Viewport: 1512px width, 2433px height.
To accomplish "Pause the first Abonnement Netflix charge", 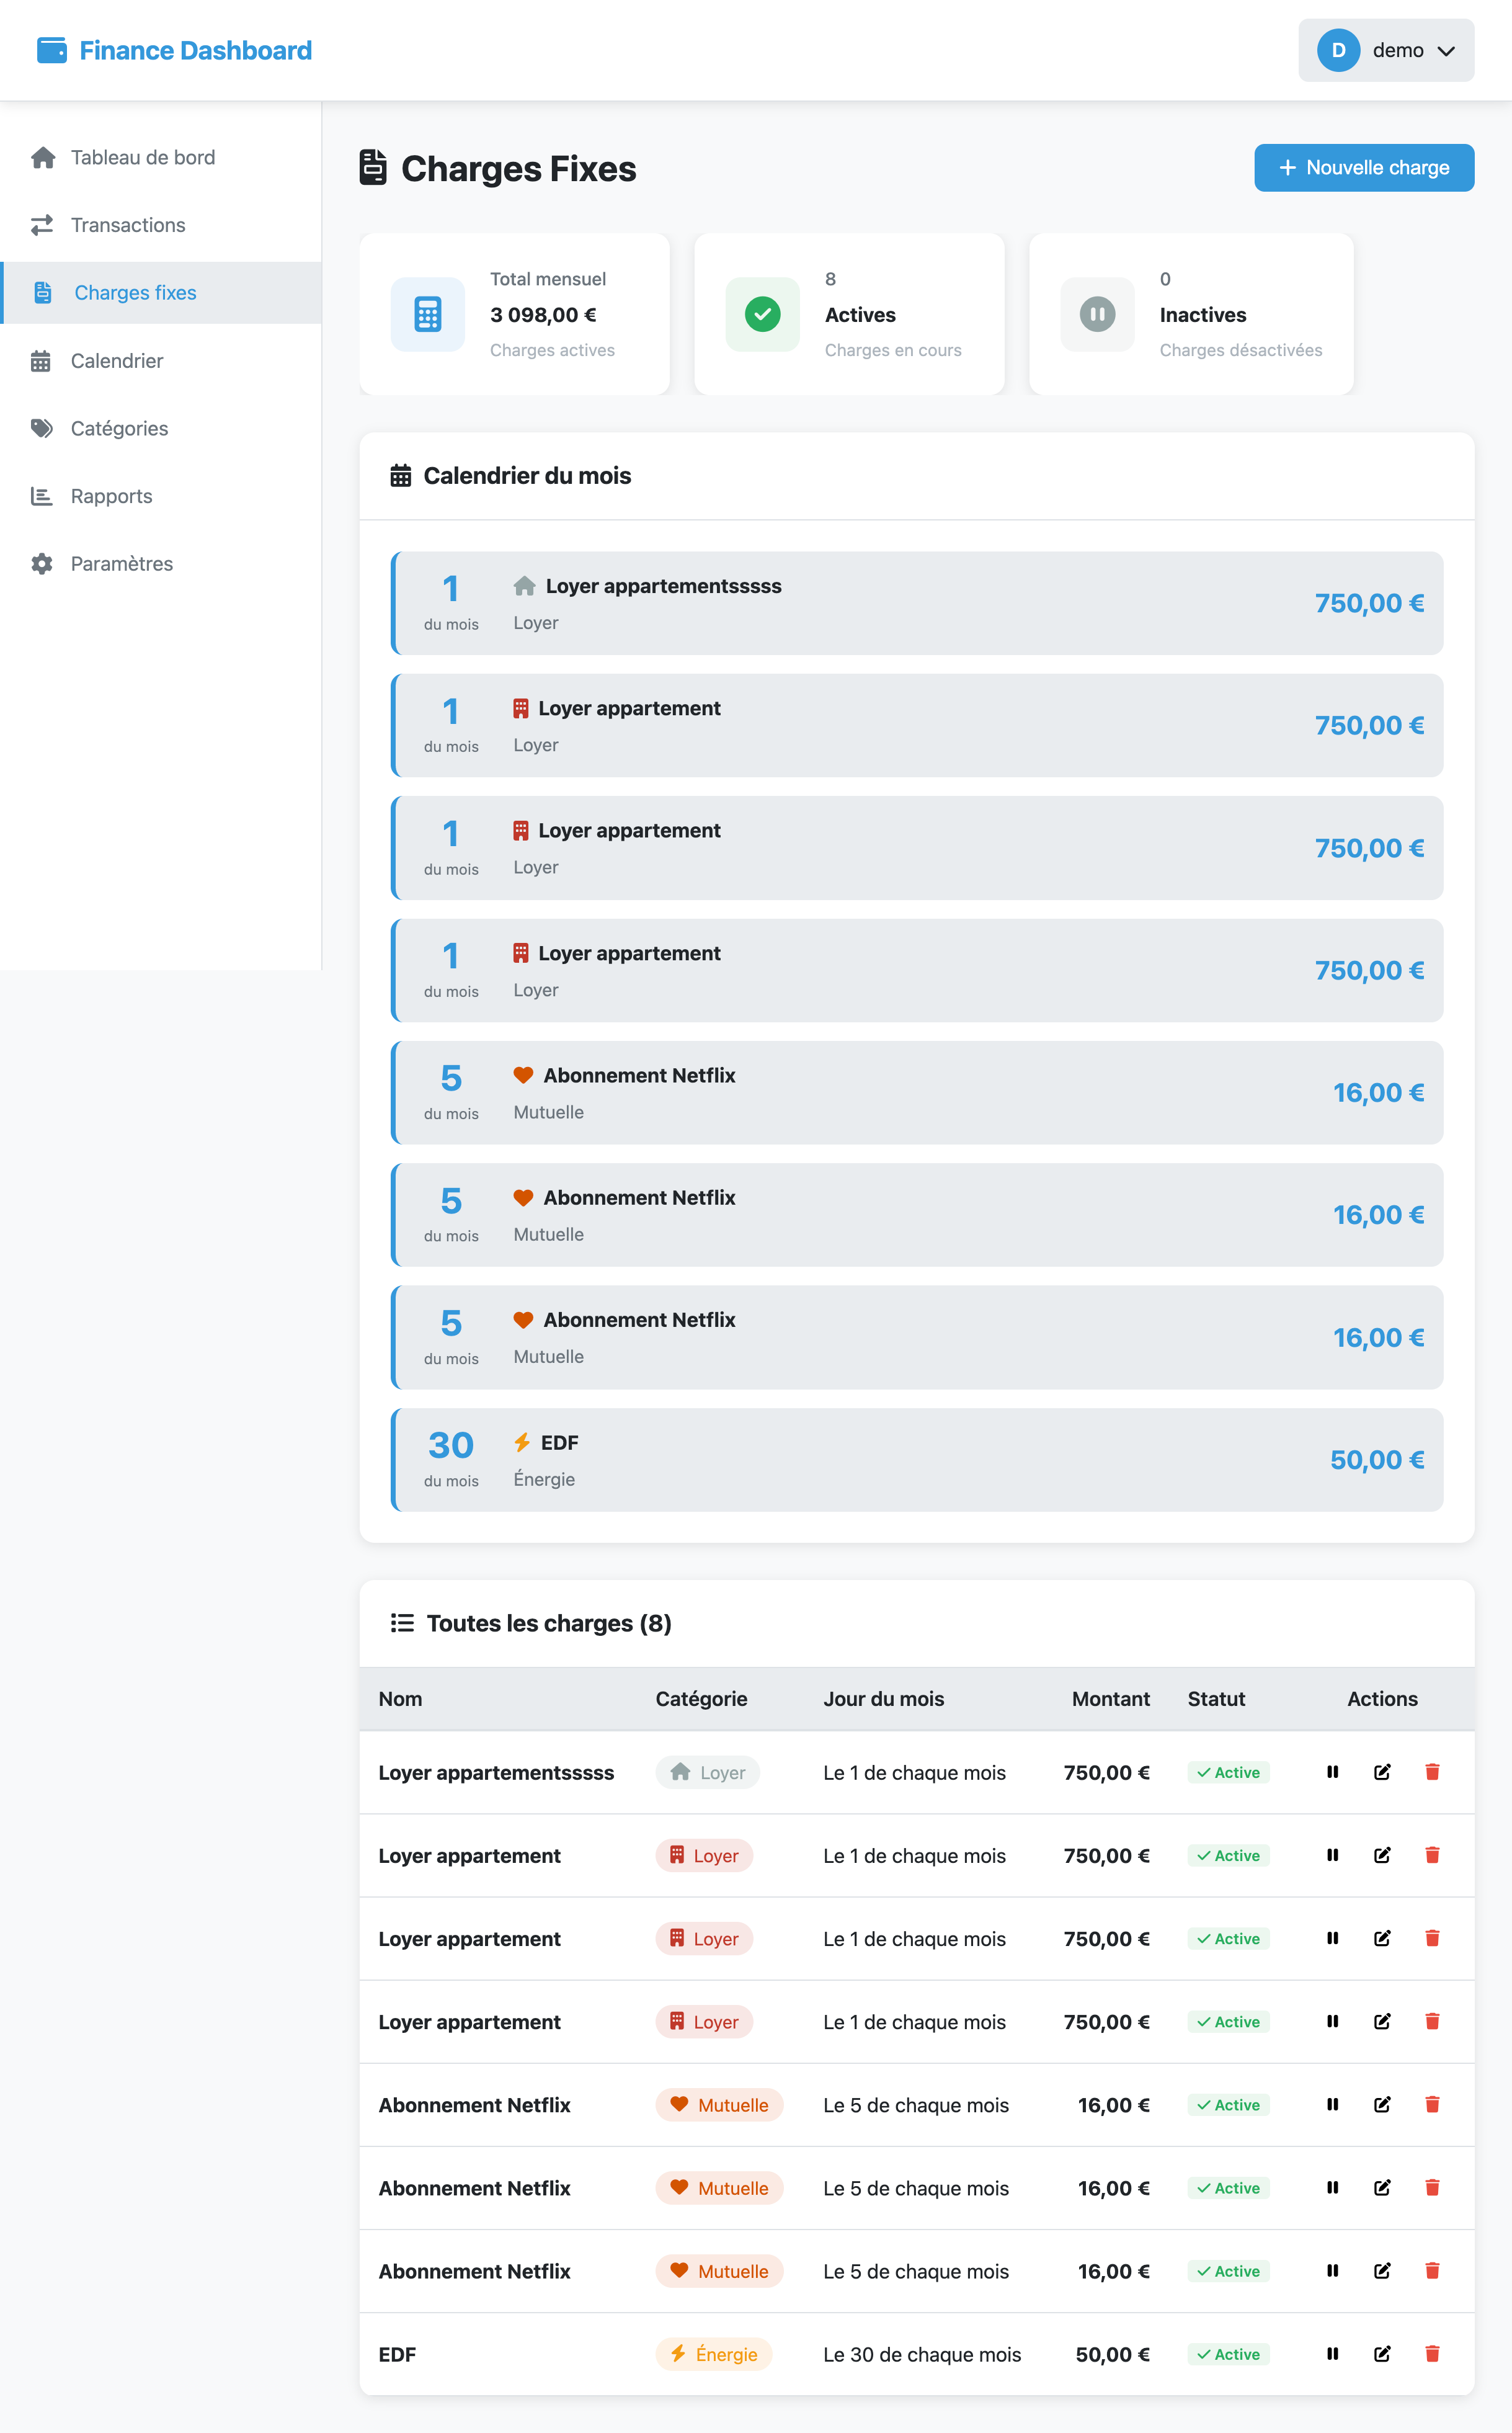I will (1332, 2105).
